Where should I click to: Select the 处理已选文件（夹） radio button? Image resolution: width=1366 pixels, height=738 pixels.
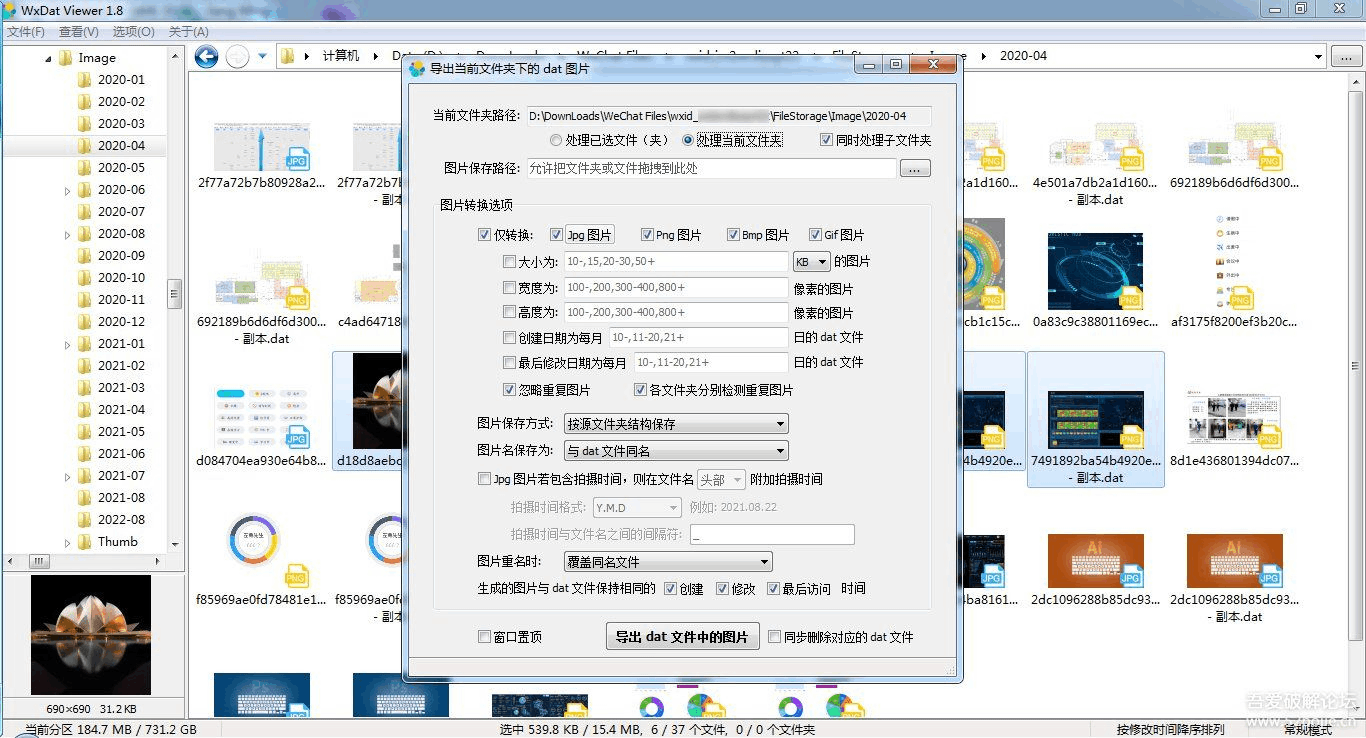pyautogui.click(x=557, y=140)
